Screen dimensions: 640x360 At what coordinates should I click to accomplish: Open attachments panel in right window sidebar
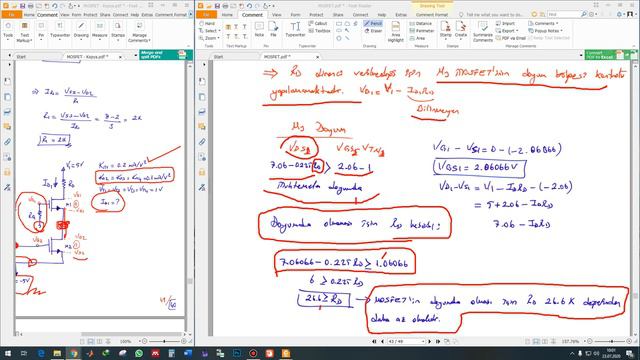202,142
